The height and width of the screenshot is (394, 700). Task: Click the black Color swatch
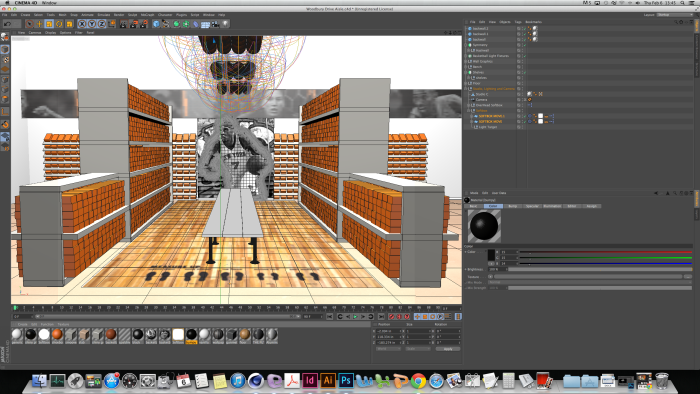point(491,254)
